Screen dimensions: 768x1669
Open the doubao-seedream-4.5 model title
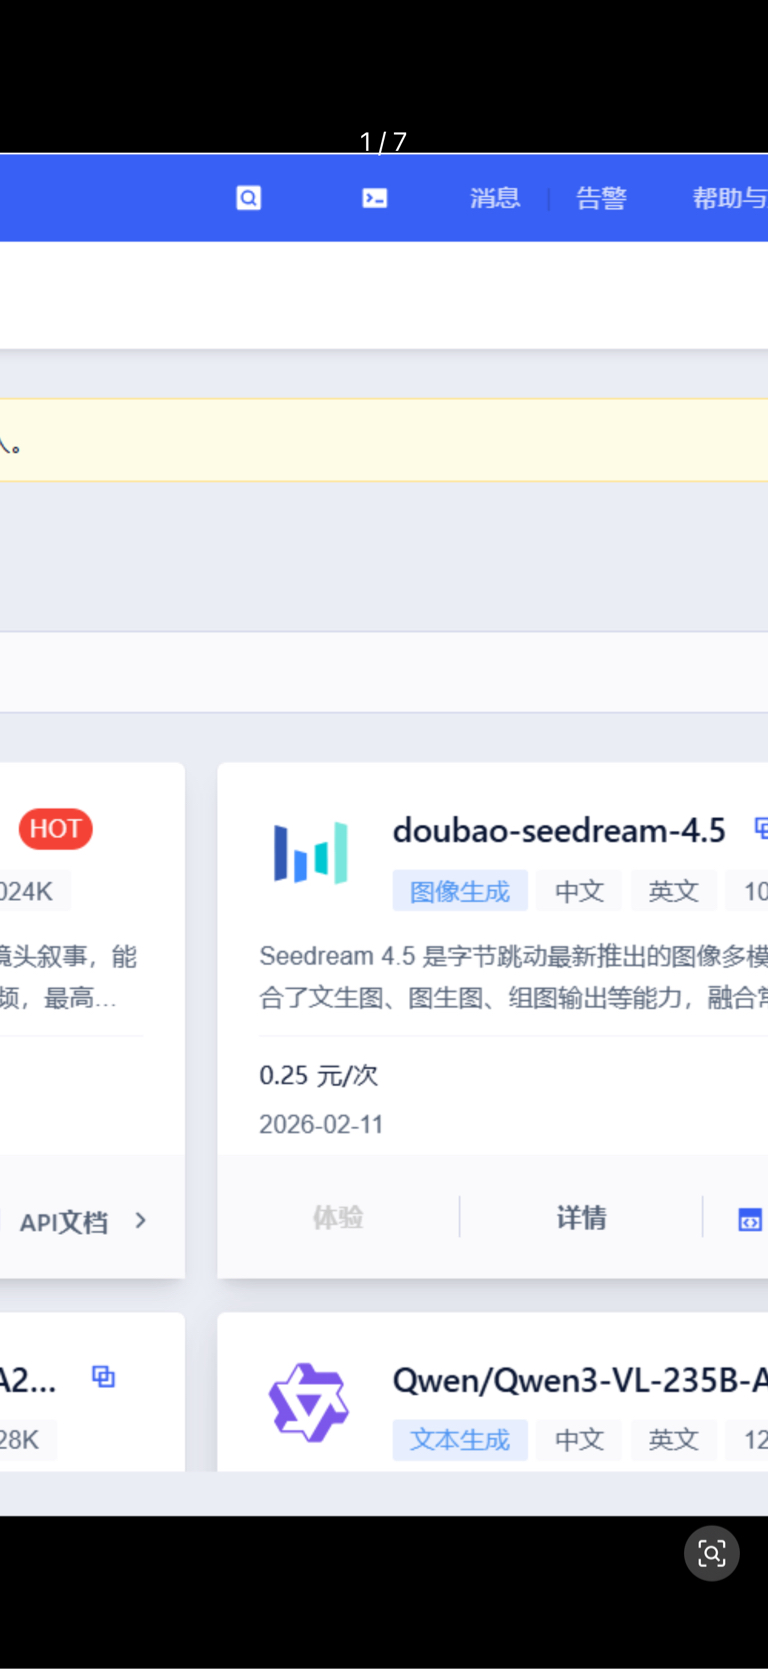point(559,830)
